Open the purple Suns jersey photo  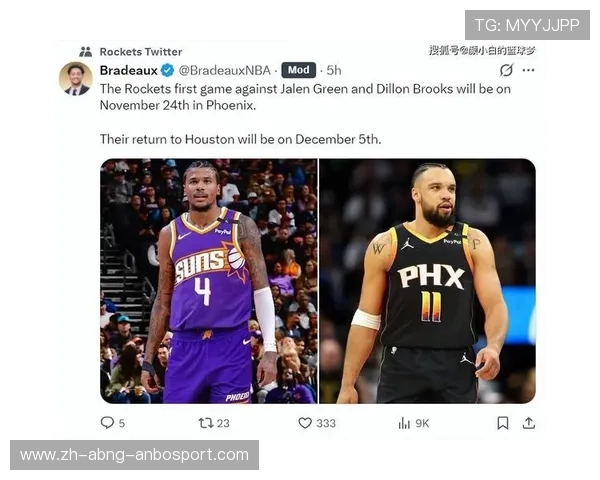point(209,281)
